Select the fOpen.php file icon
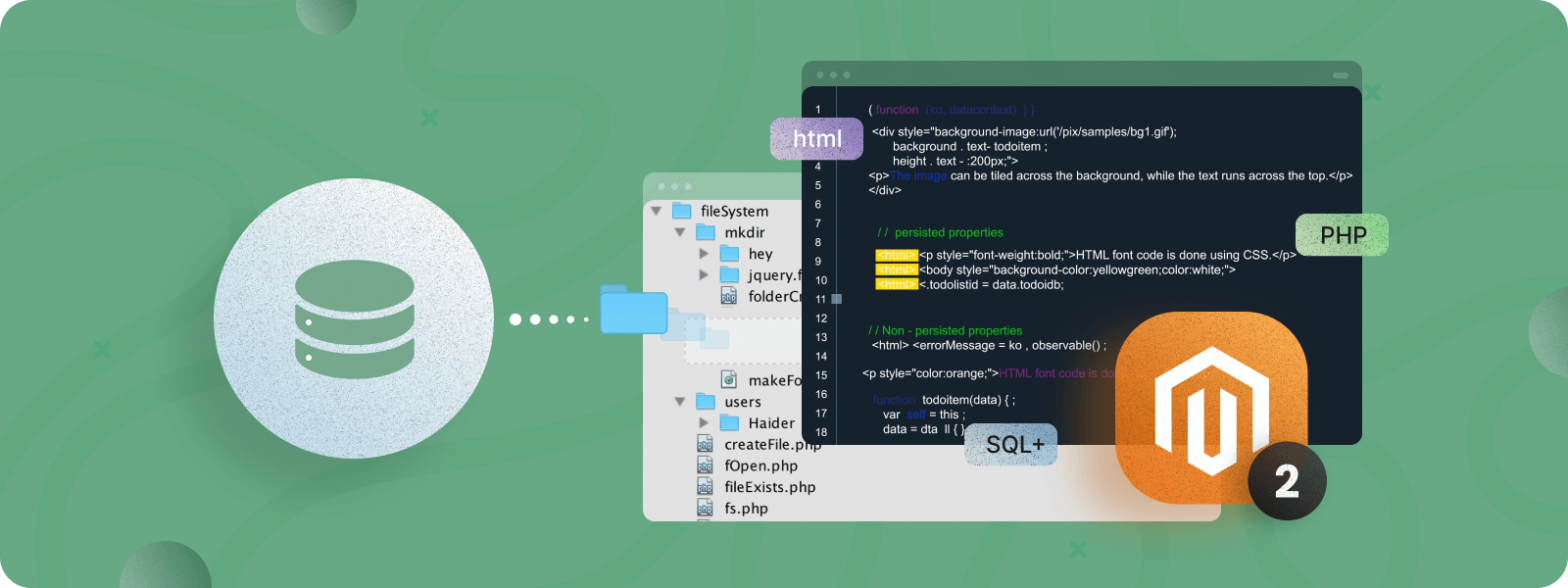This screenshot has width=1568, height=588. coord(707,466)
